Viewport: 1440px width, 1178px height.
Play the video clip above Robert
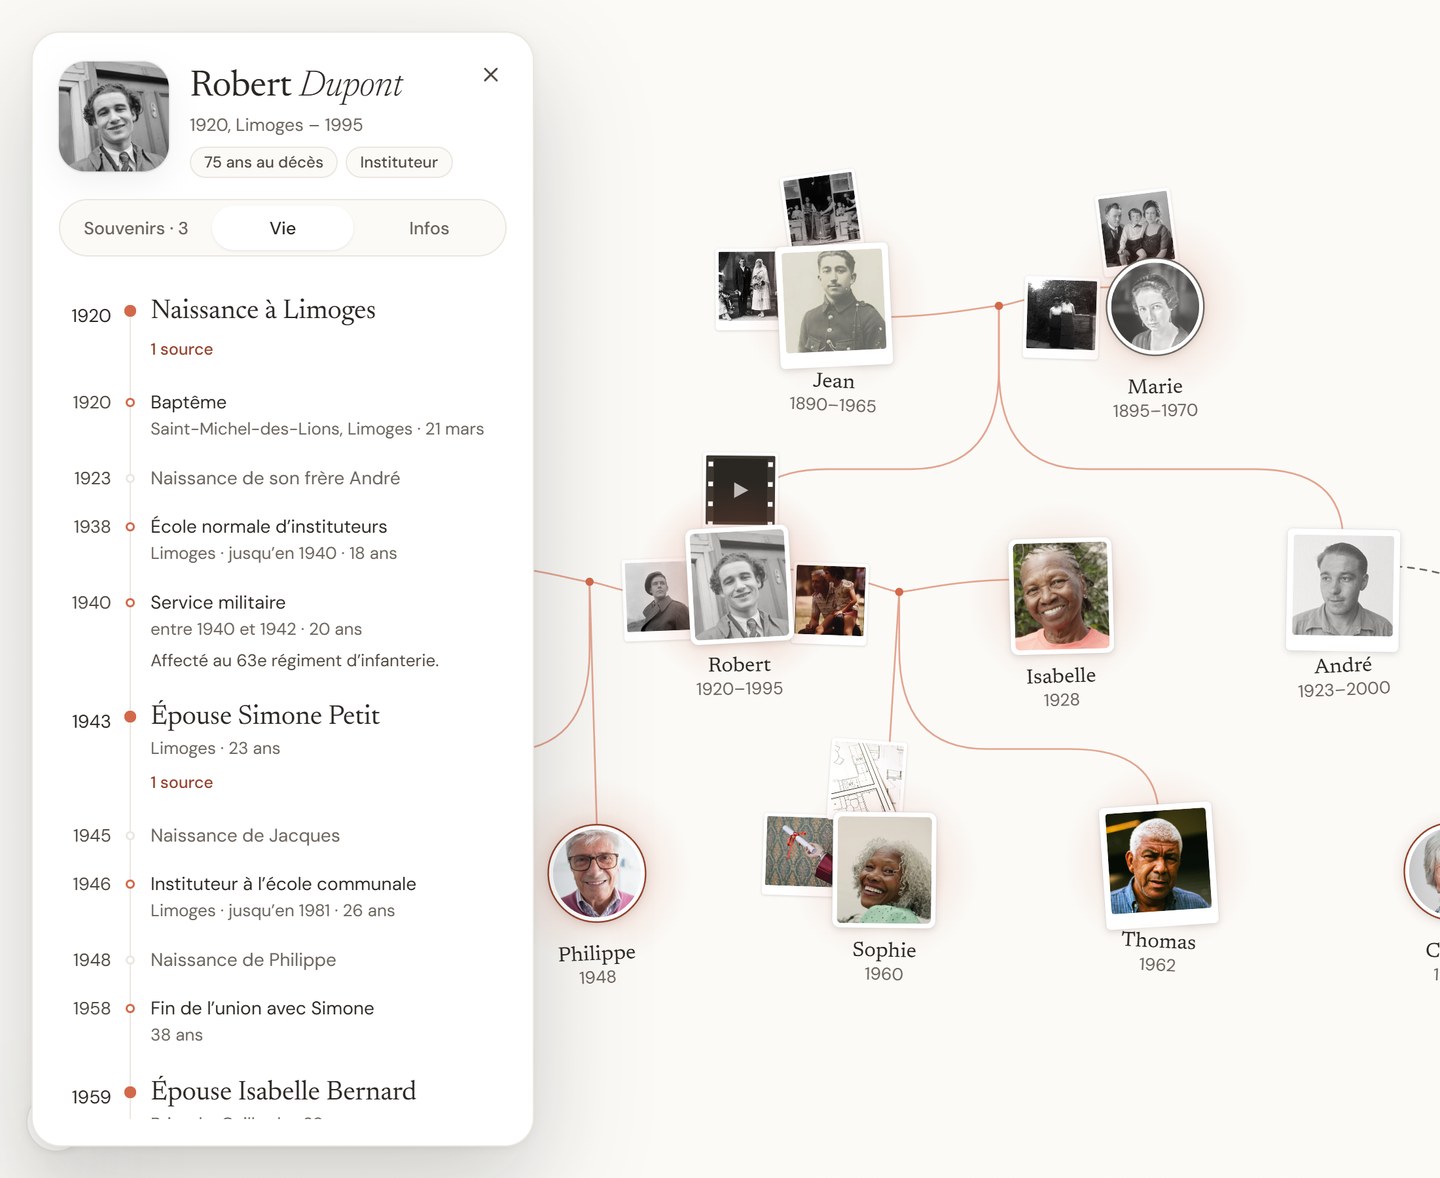(740, 490)
